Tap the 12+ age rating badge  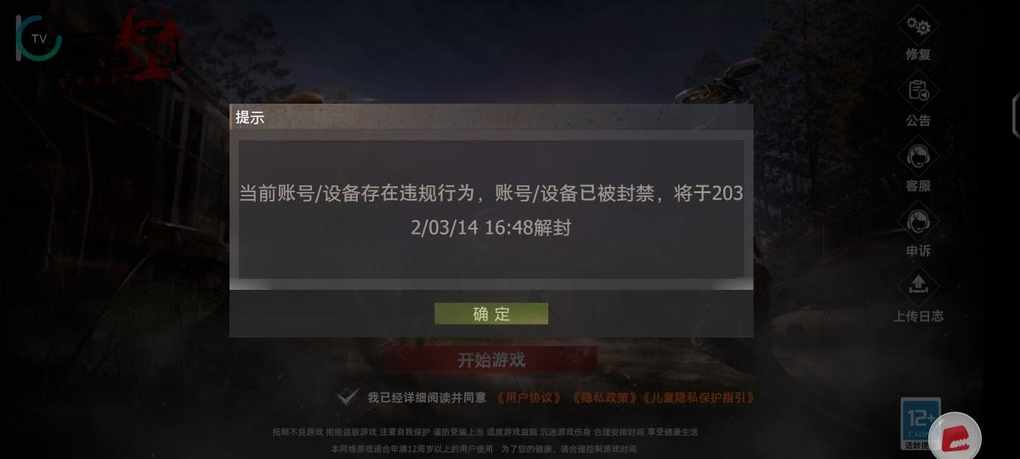point(920,423)
